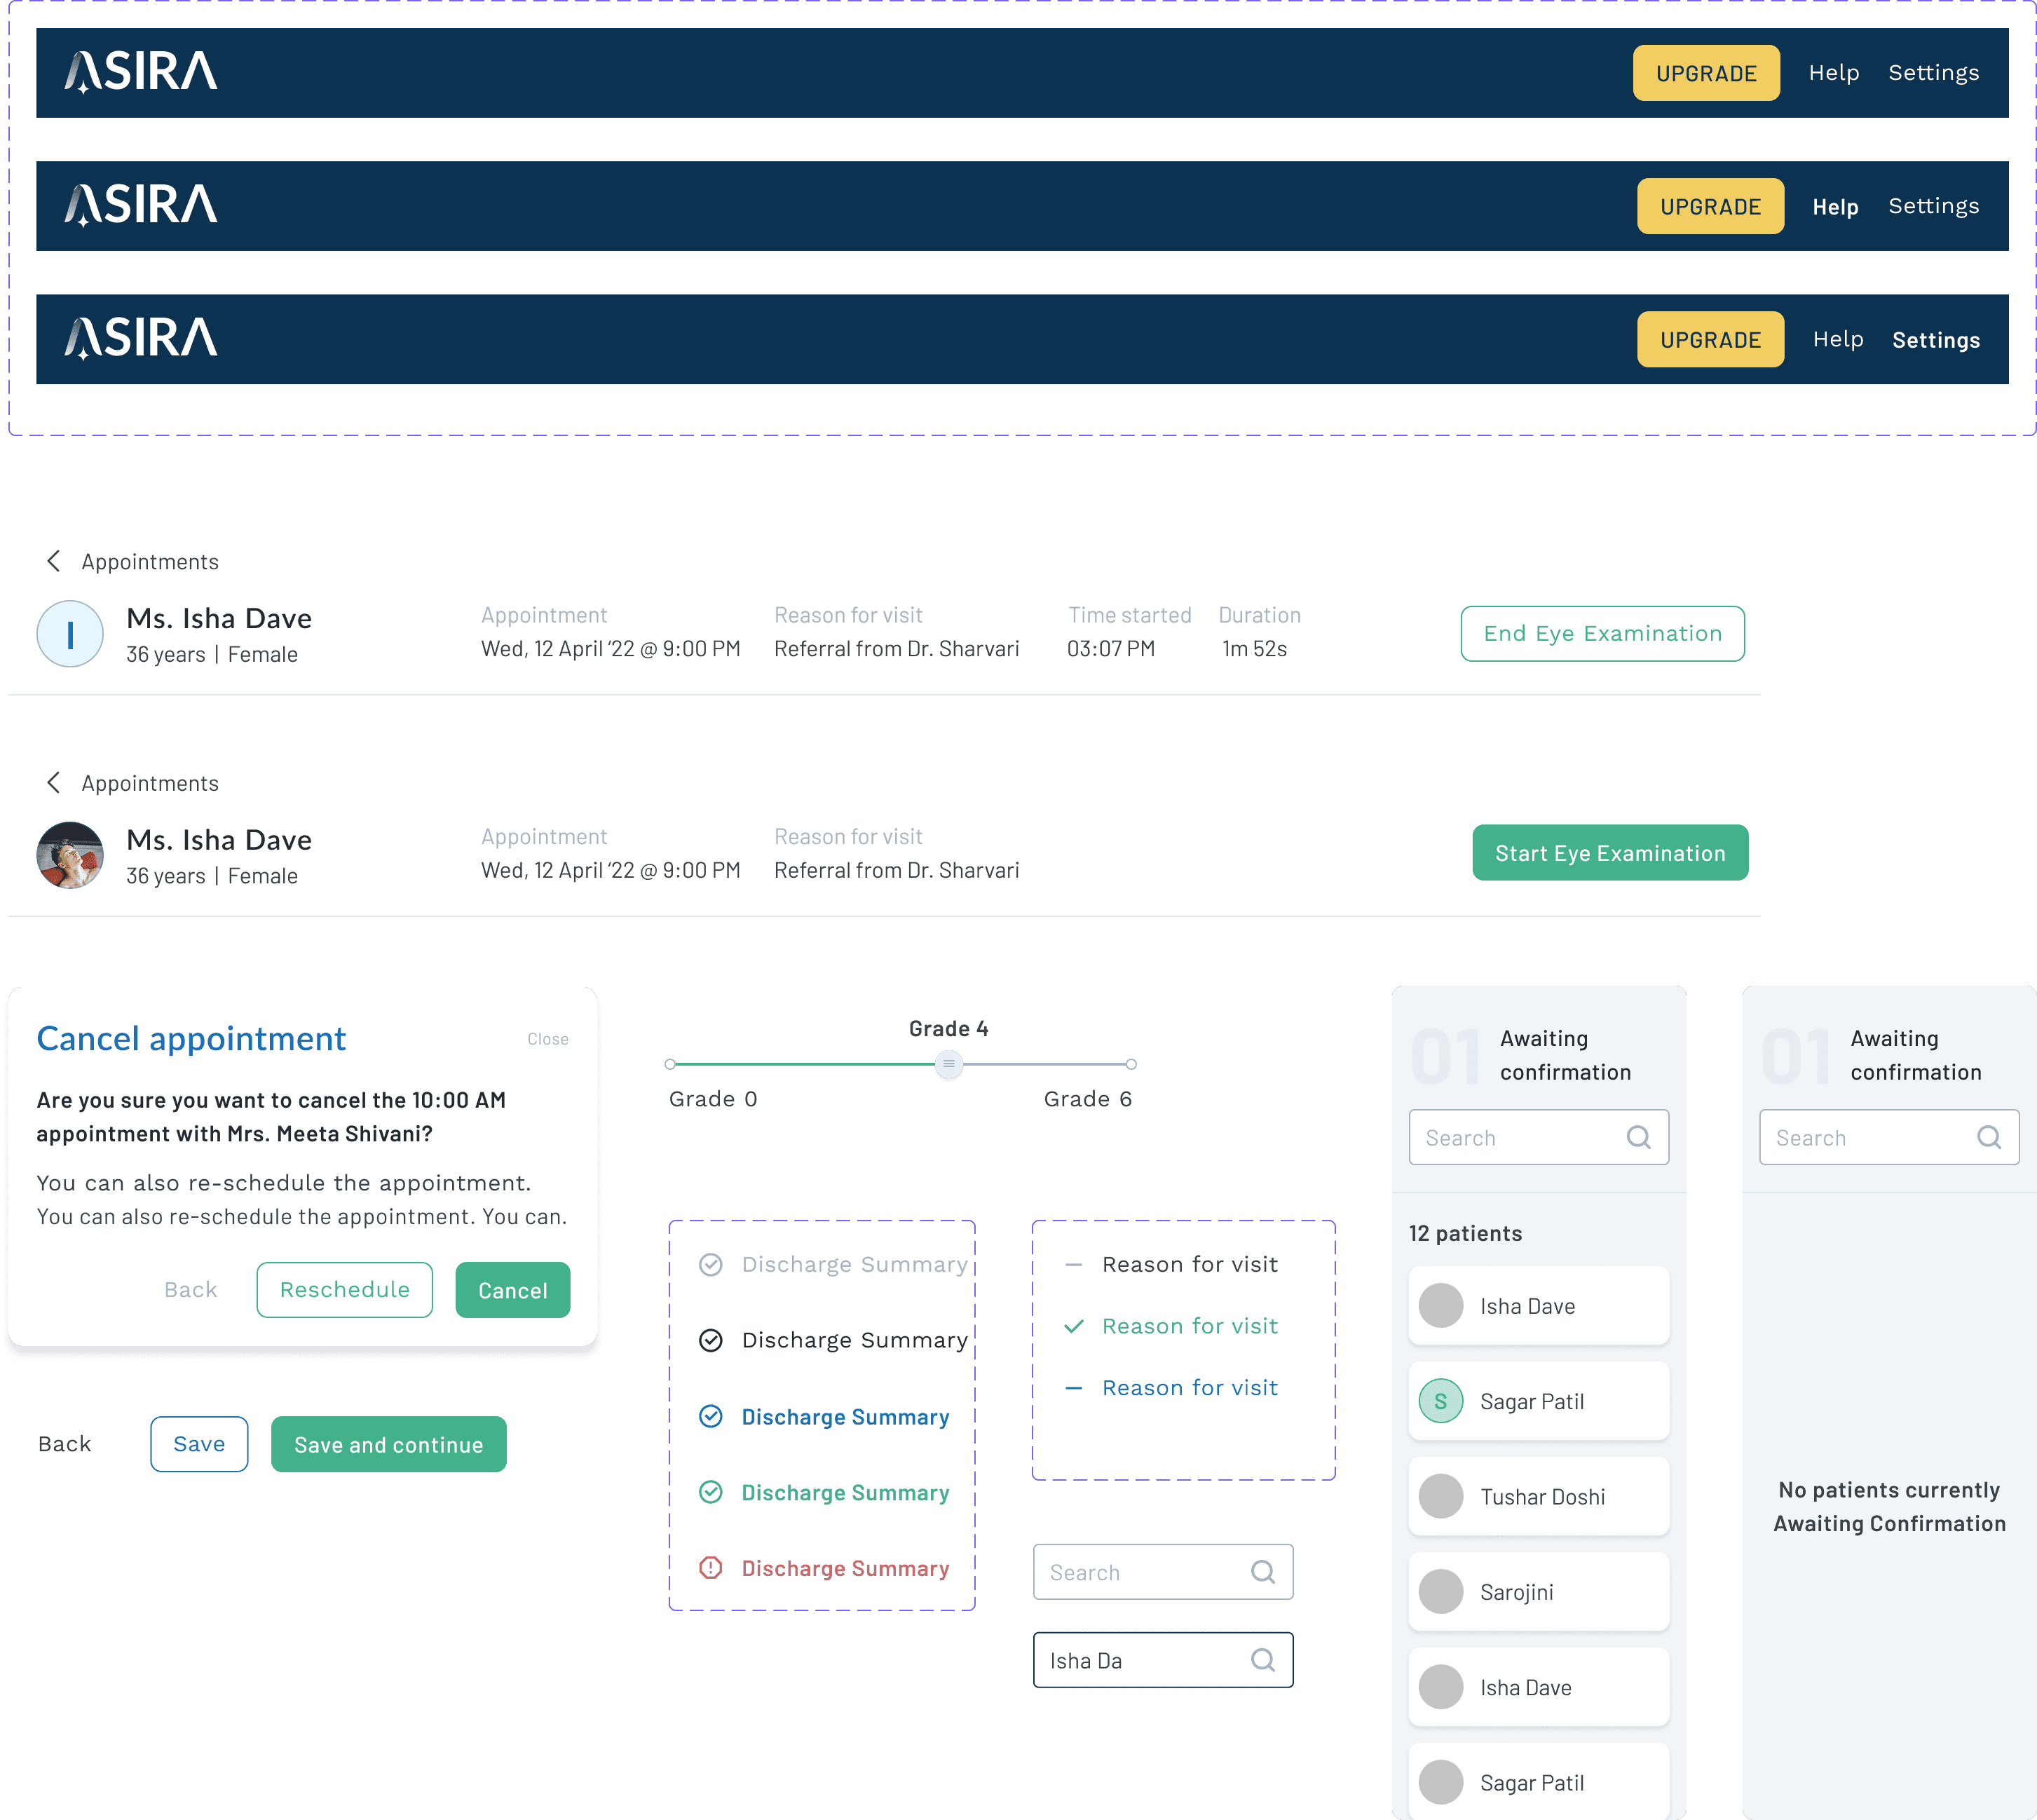Toggle the first grey Discharge Summary check
Viewport: 2037px width, 1820px height.
coord(710,1264)
